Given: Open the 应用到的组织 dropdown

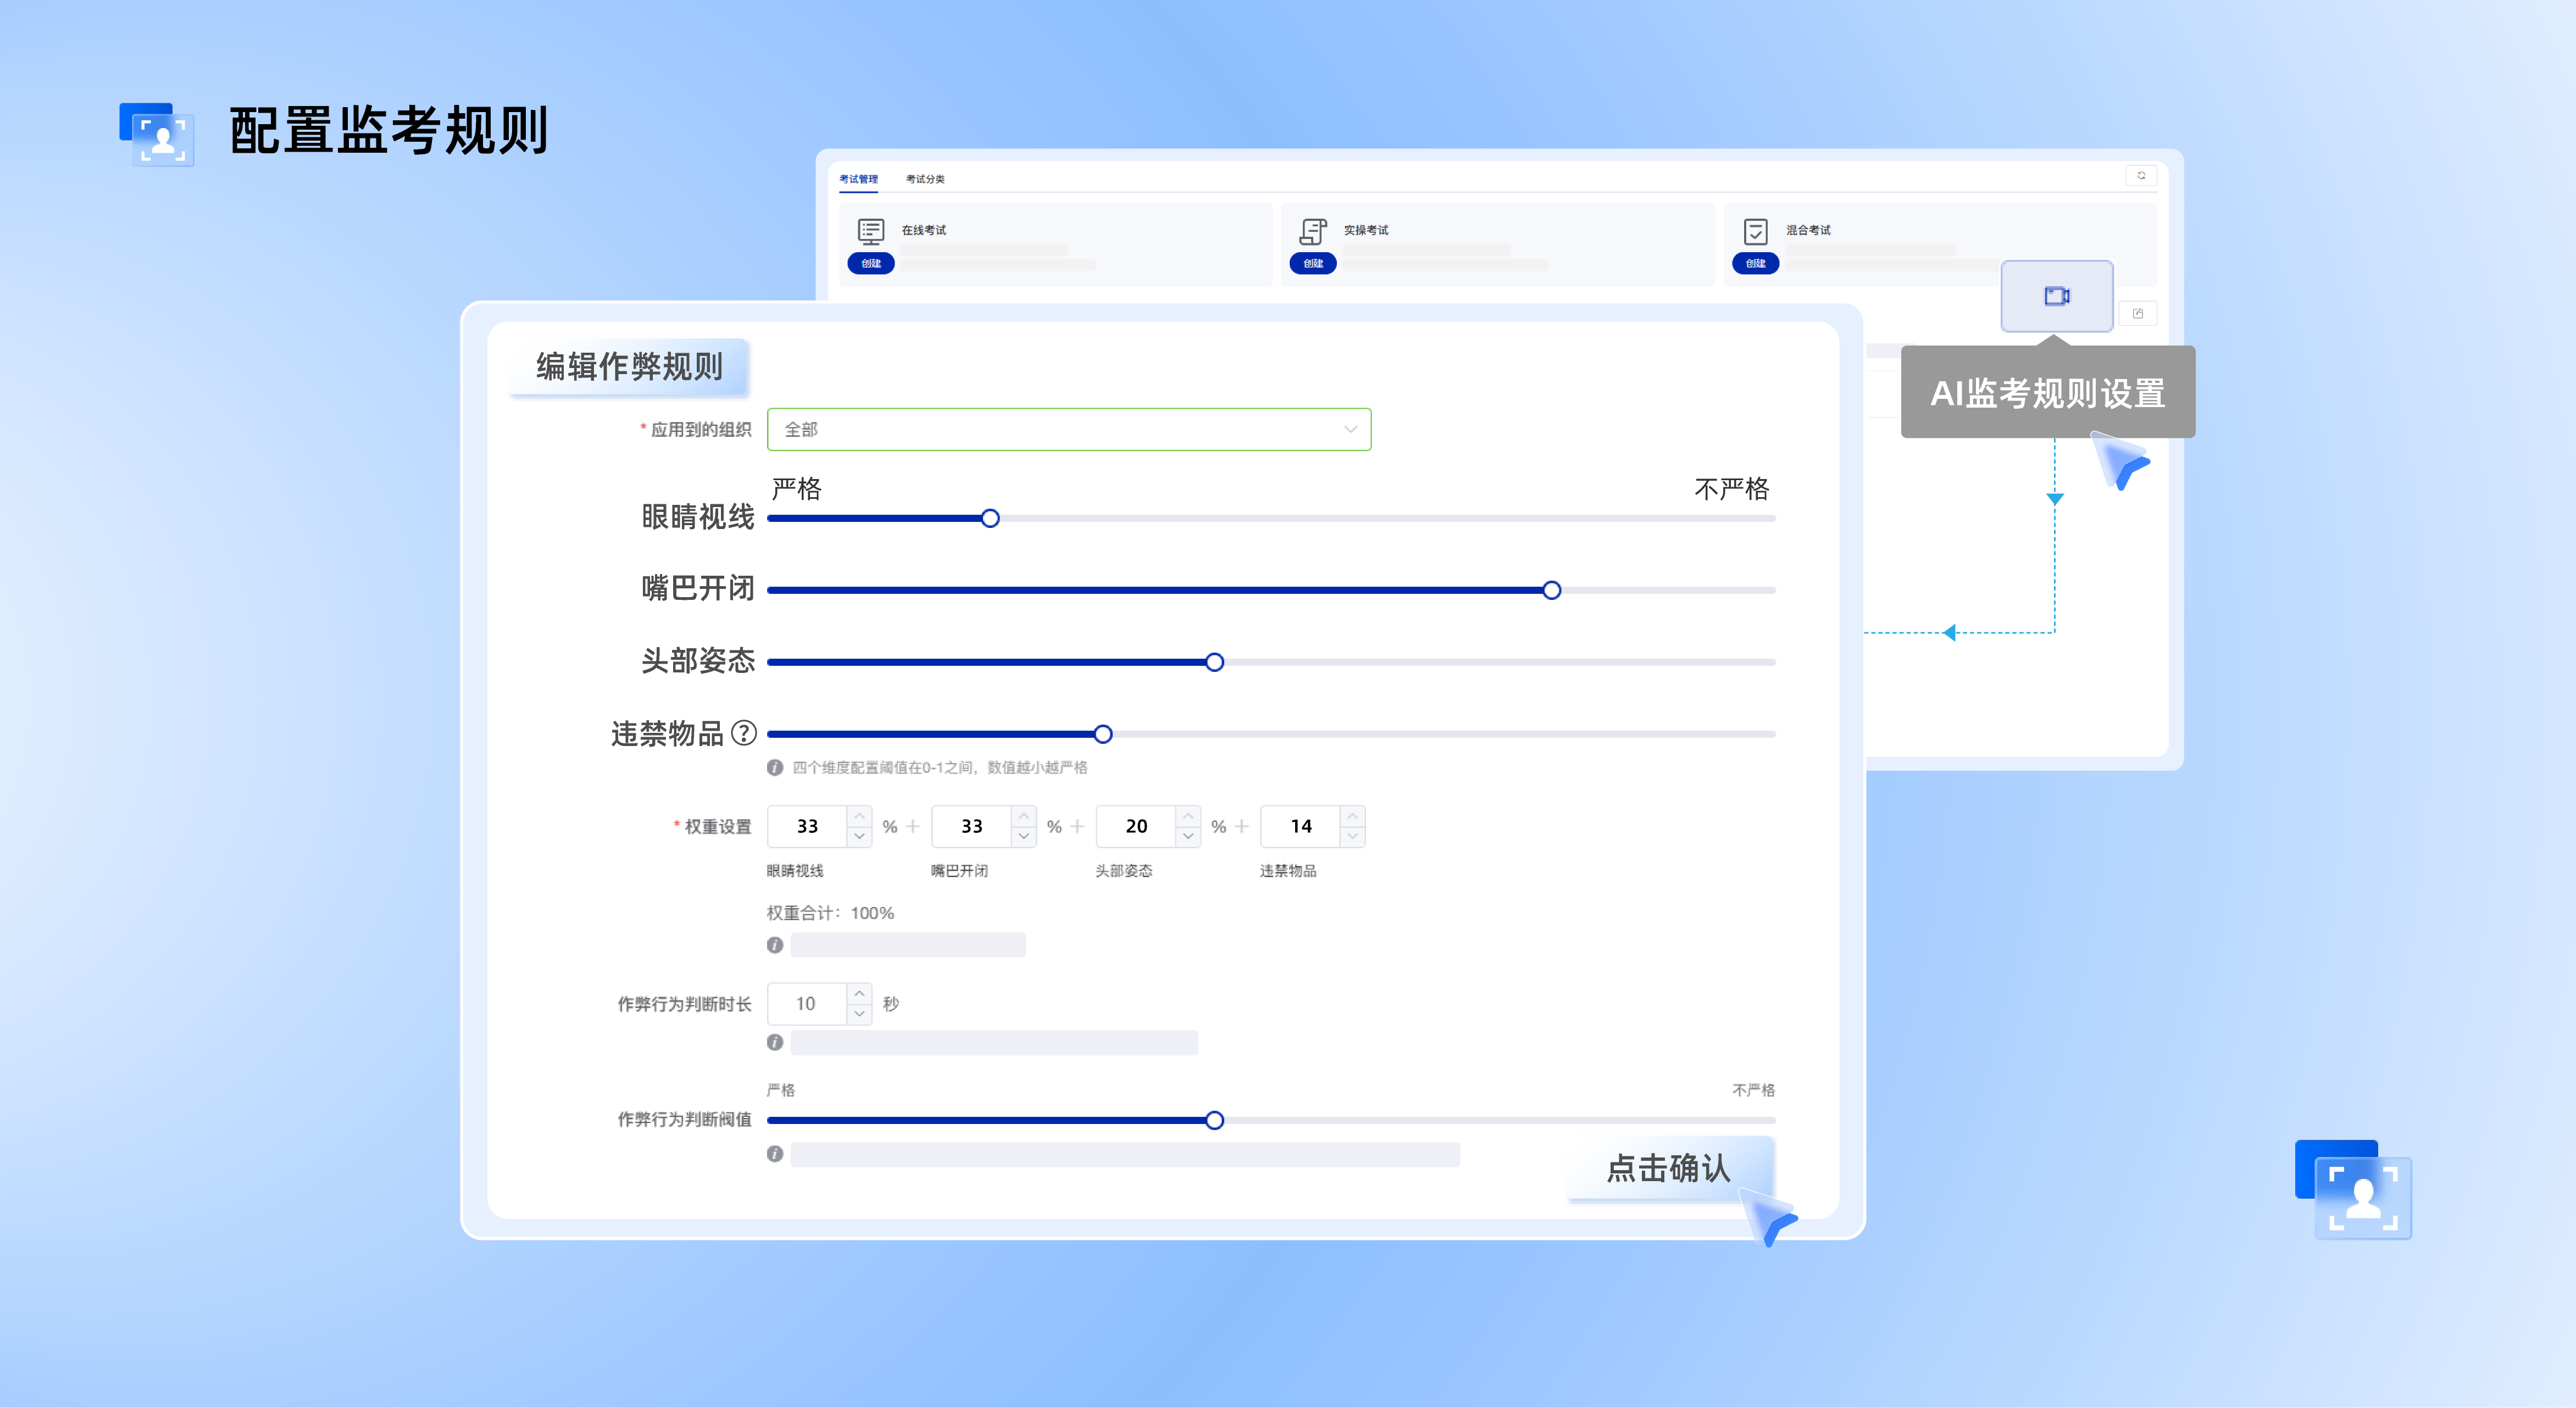Looking at the screenshot, I should point(1068,429).
